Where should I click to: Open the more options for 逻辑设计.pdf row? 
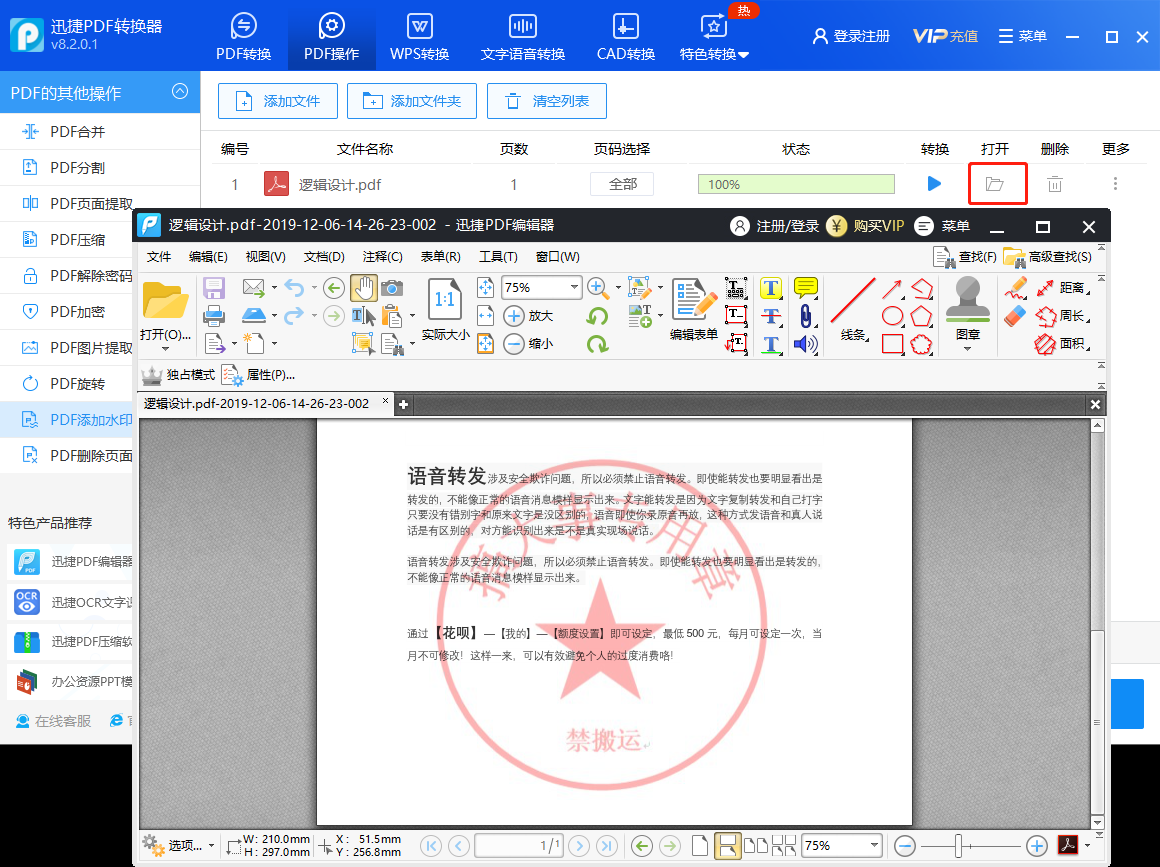coord(1115,183)
